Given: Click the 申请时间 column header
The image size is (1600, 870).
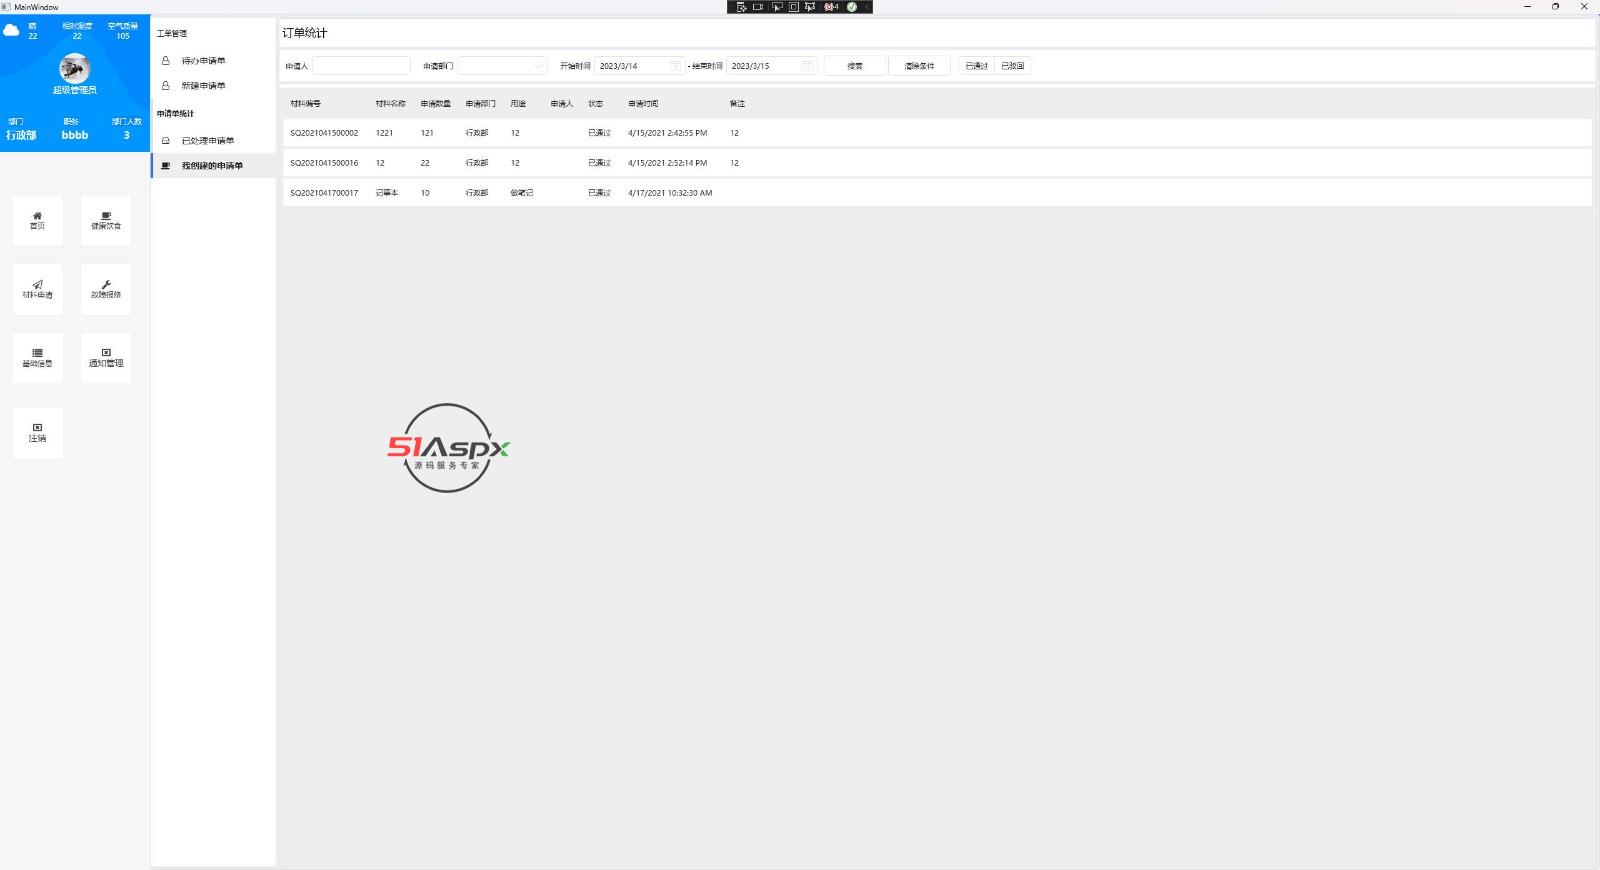Looking at the screenshot, I should coord(643,104).
